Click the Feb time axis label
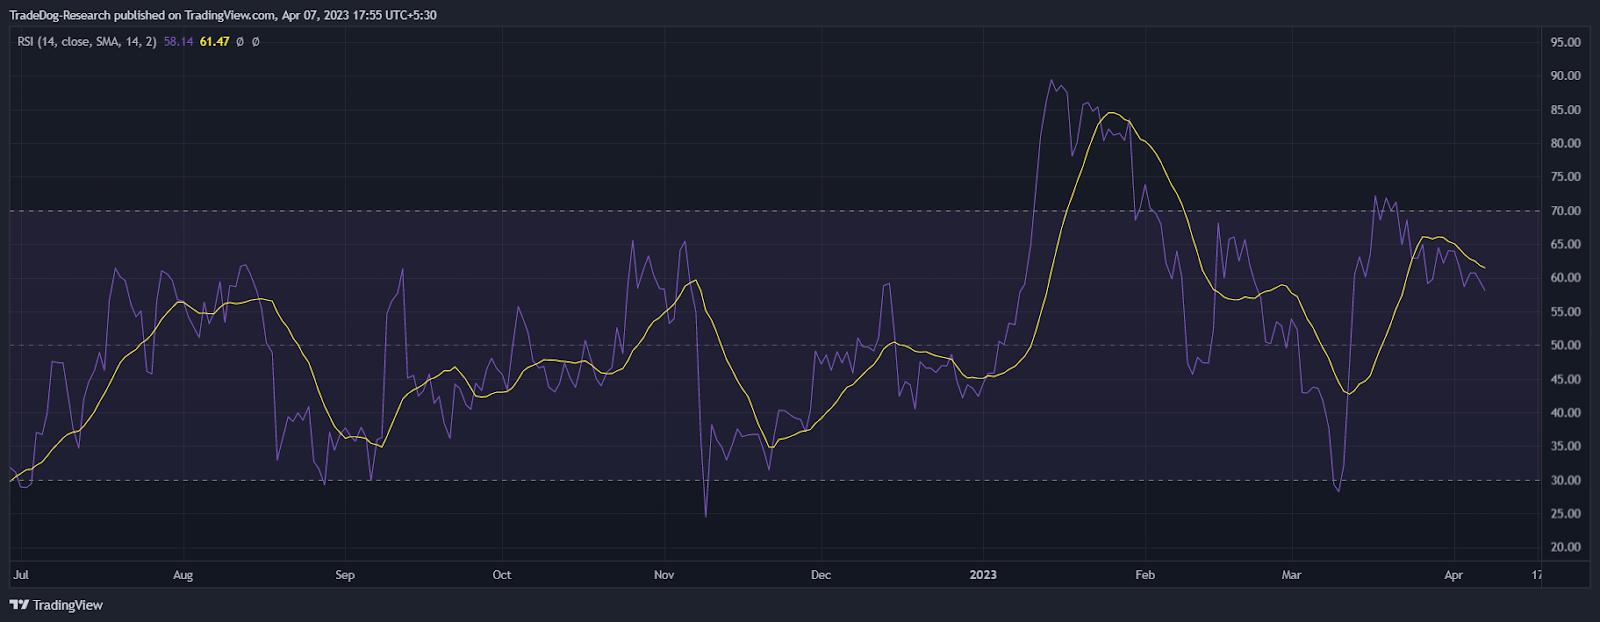This screenshot has height=622, width=1600. click(1145, 575)
